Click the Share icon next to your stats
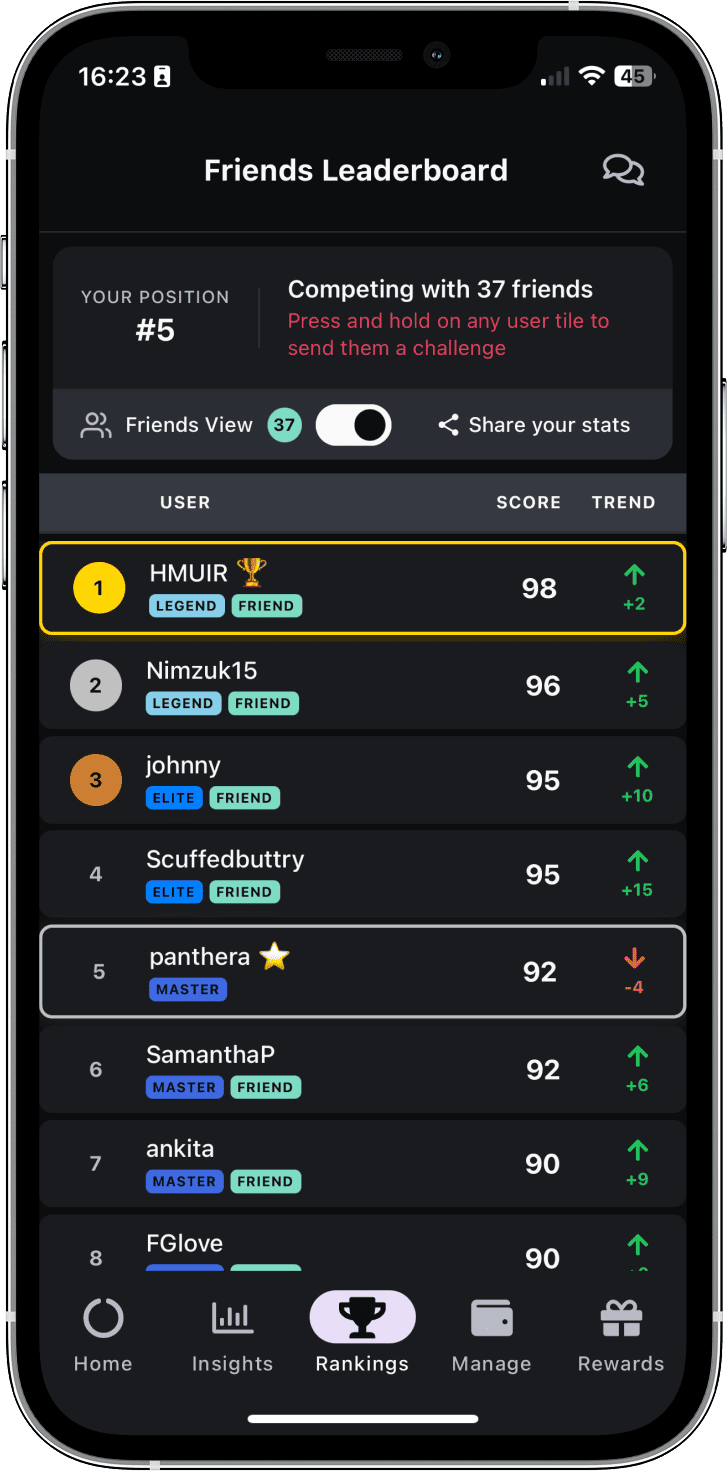 (447, 425)
